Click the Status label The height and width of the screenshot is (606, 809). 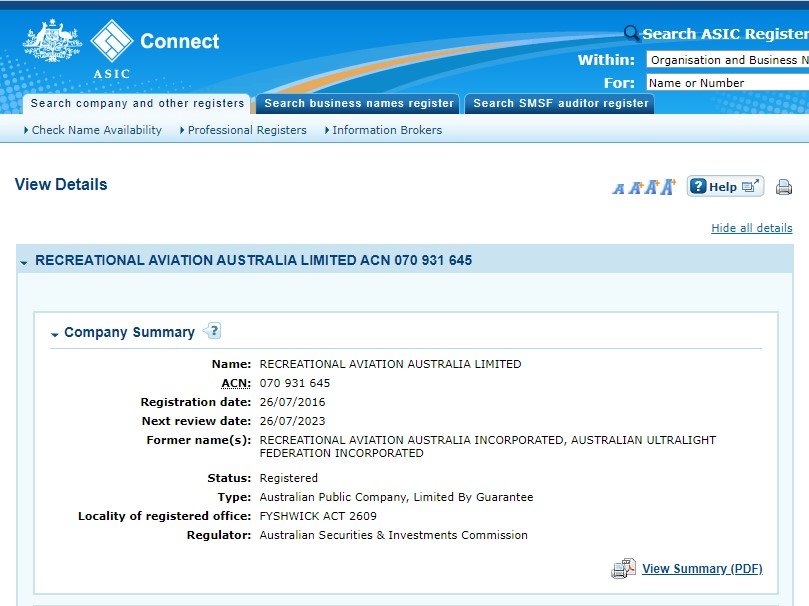click(229, 478)
